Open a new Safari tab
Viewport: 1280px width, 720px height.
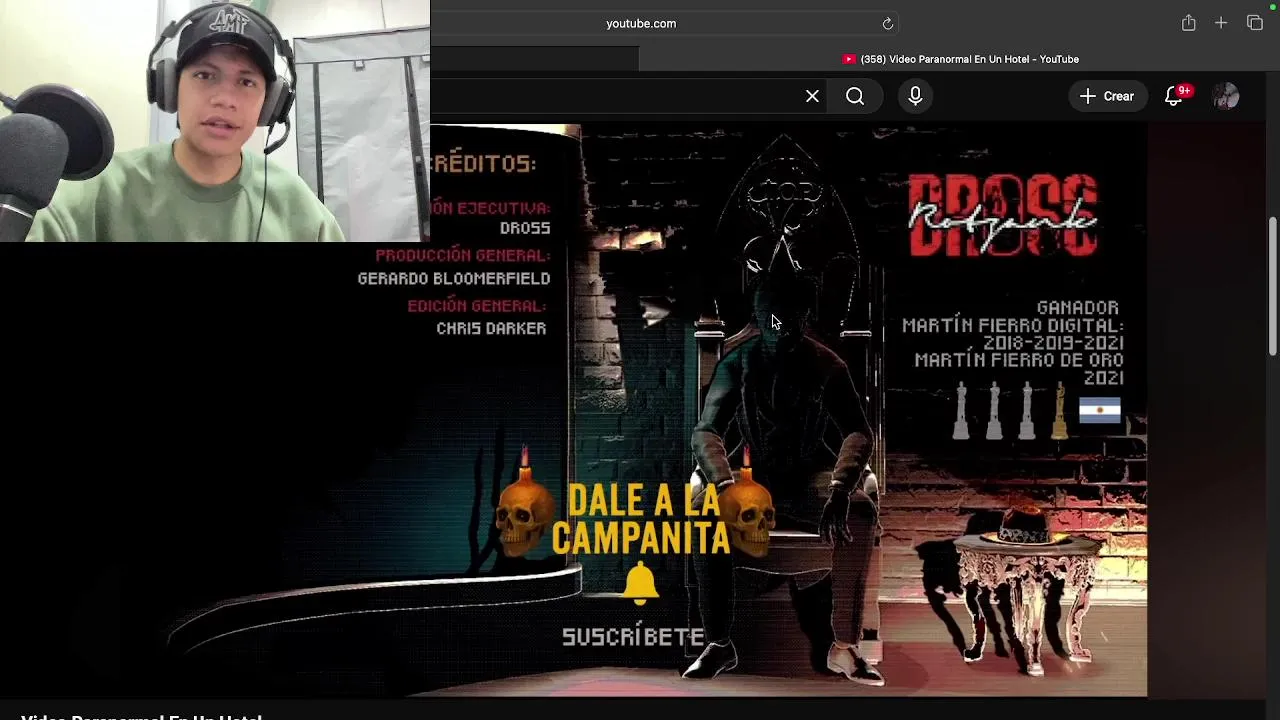(1221, 23)
